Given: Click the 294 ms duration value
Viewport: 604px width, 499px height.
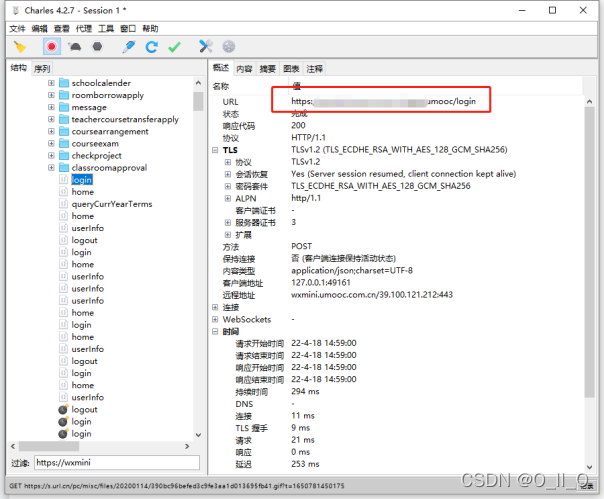Looking at the screenshot, I should pyautogui.click(x=305, y=391).
